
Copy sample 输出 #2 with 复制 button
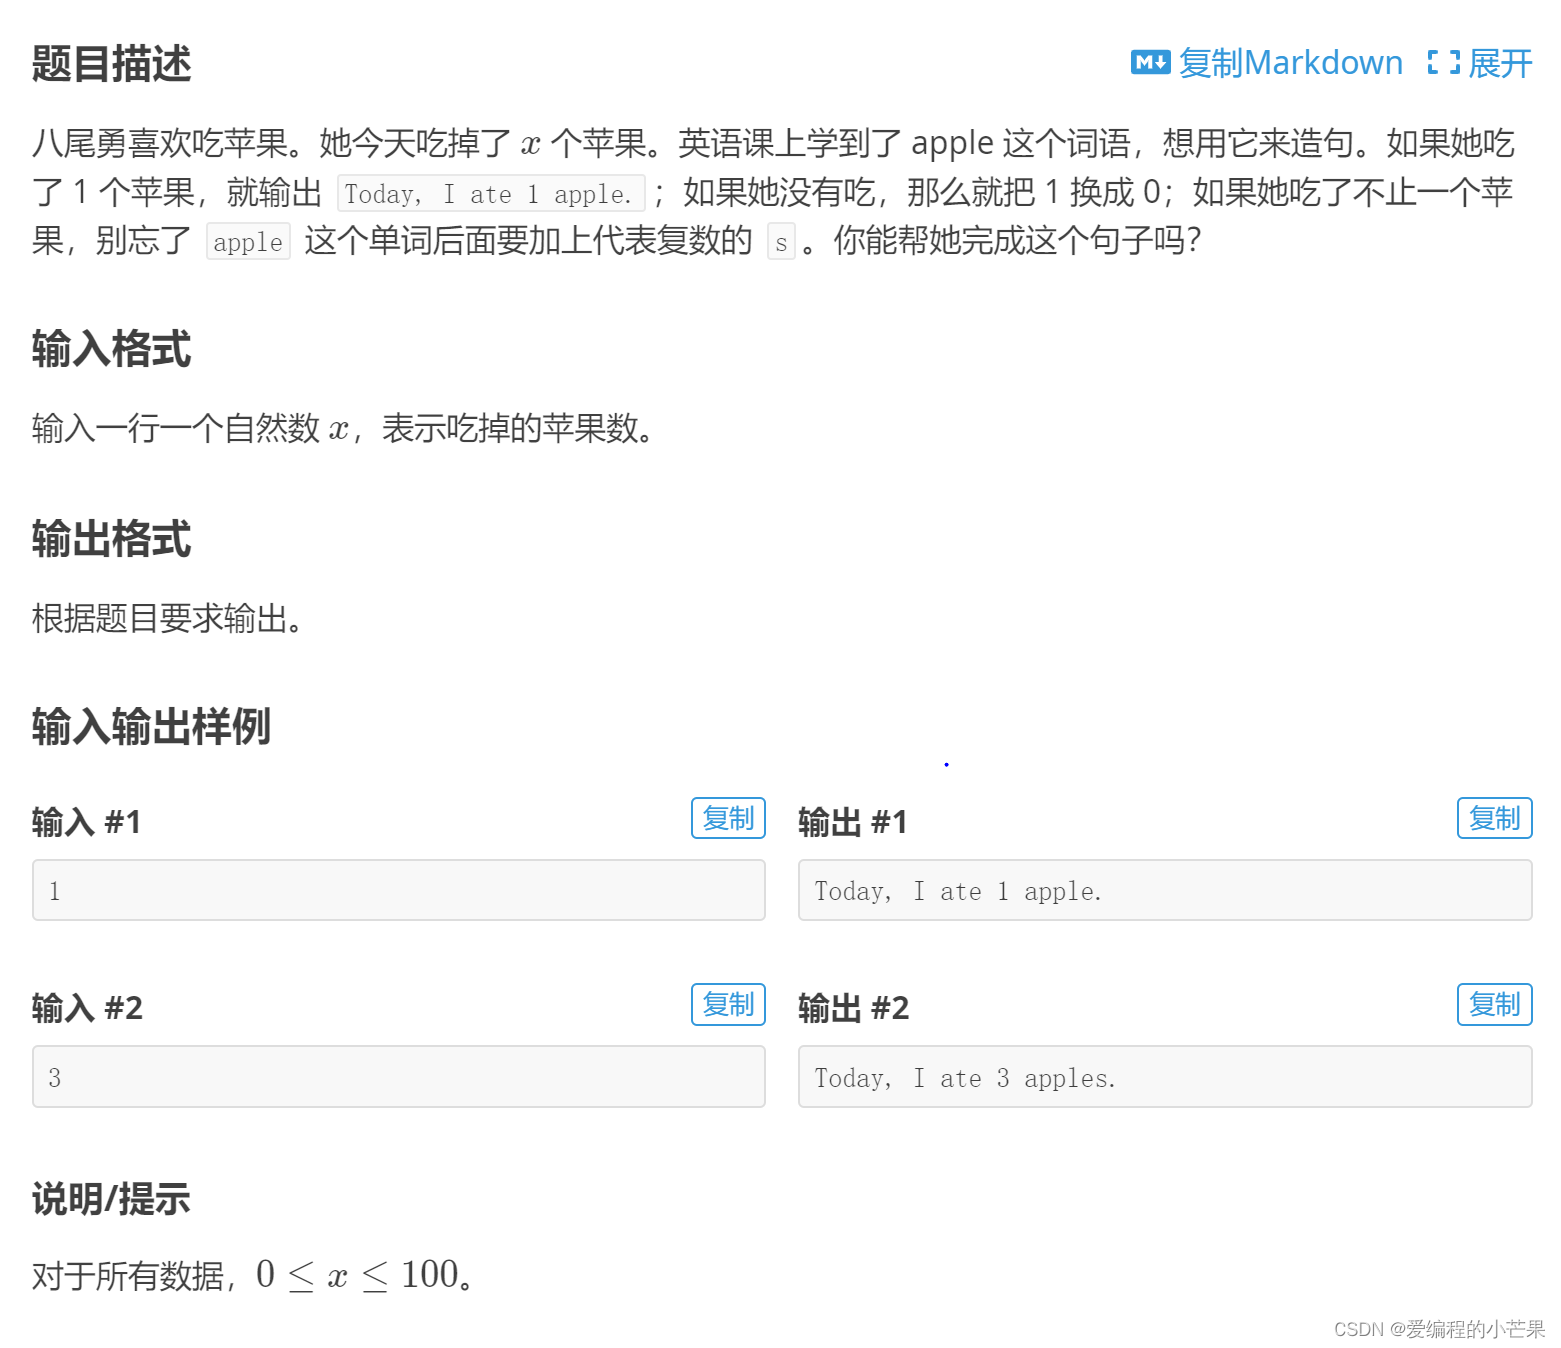(x=1494, y=1004)
